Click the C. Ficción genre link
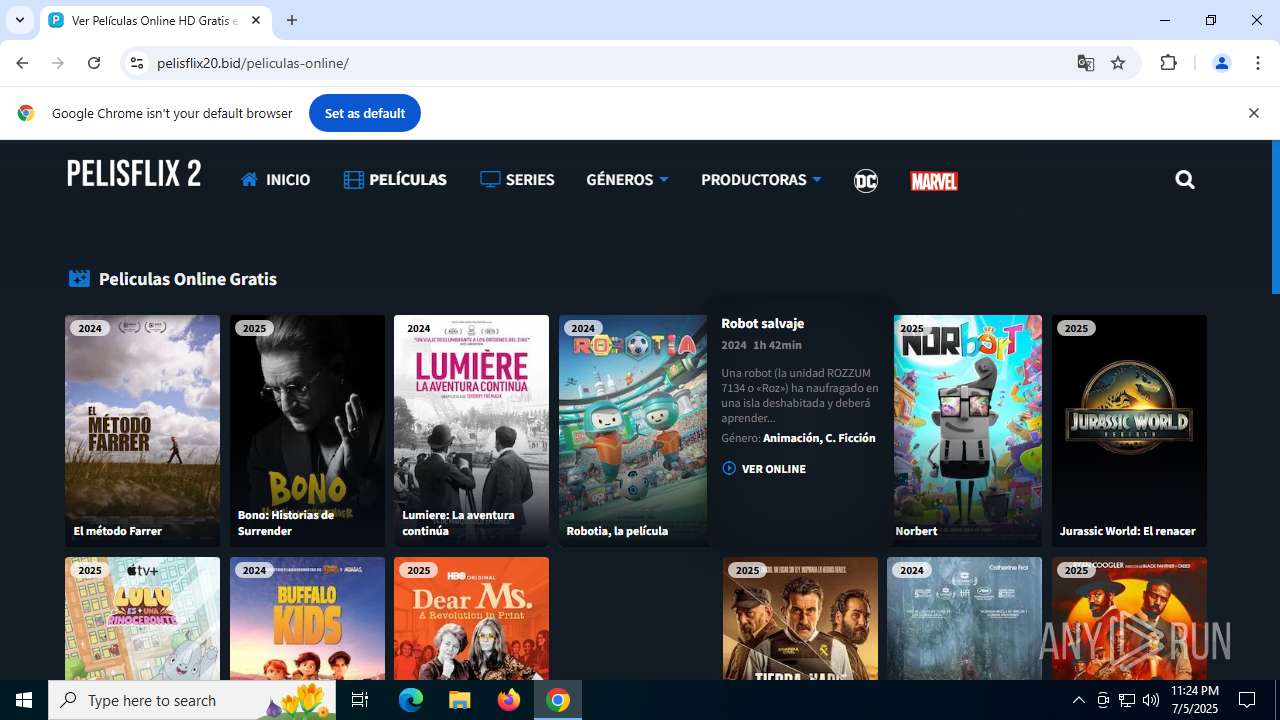This screenshot has width=1280, height=720. (x=849, y=438)
